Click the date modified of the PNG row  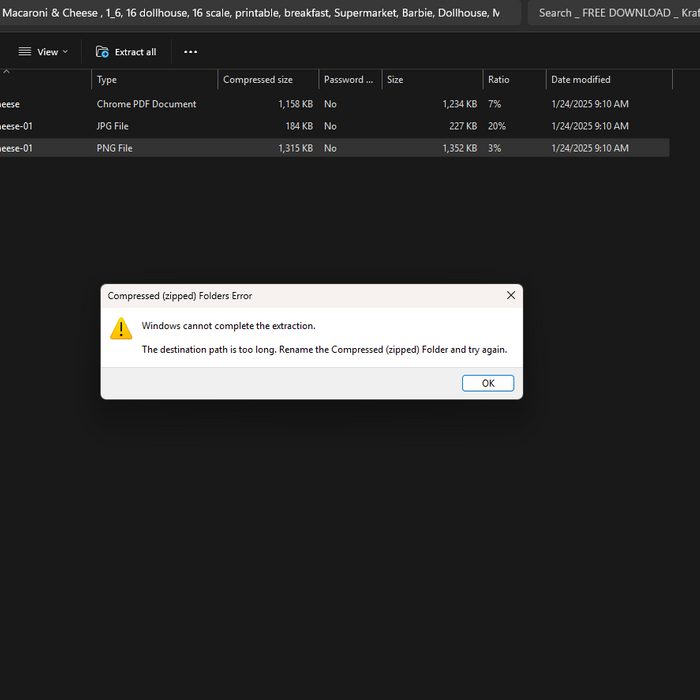tap(590, 148)
